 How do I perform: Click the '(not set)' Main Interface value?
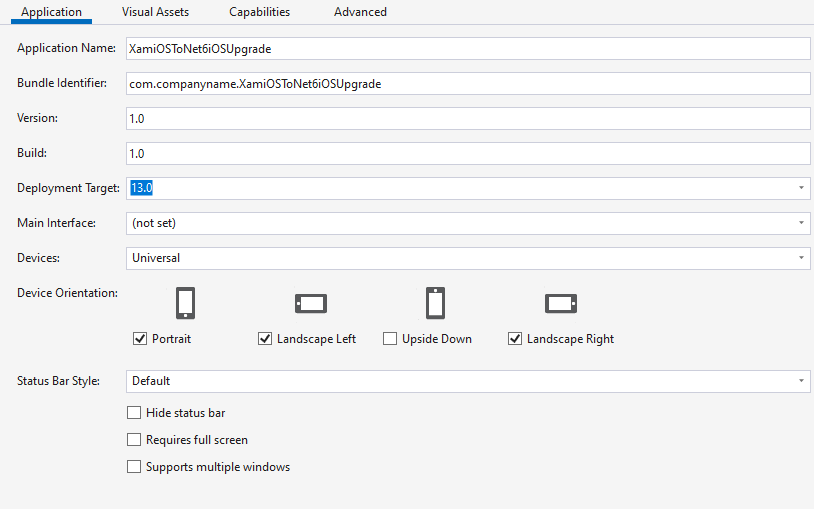154,223
